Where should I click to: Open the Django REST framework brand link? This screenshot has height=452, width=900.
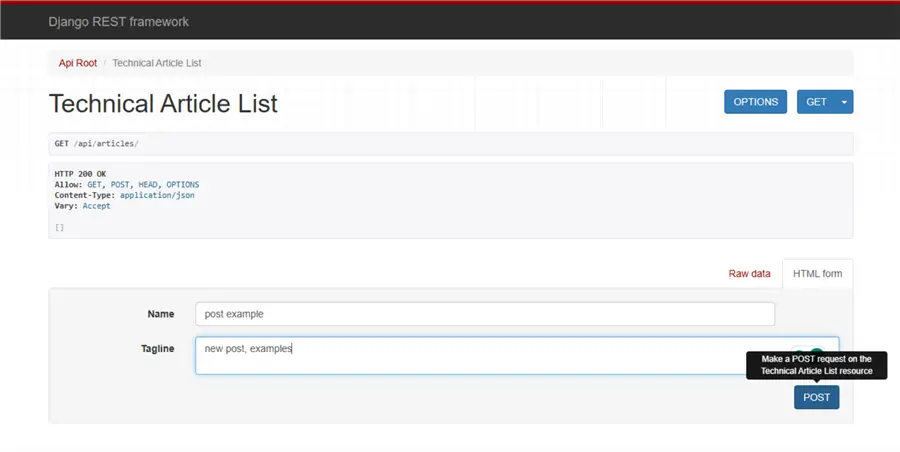point(118,22)
